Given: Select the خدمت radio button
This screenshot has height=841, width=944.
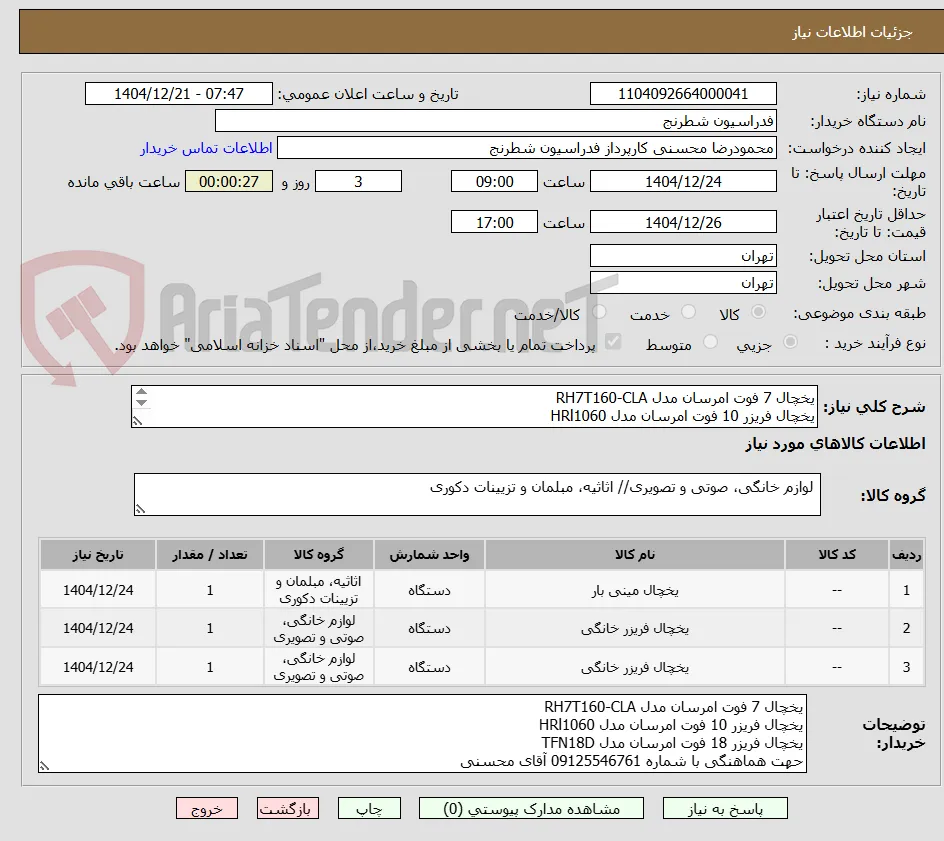Looking at the screenshot, I should pos(688,312).
